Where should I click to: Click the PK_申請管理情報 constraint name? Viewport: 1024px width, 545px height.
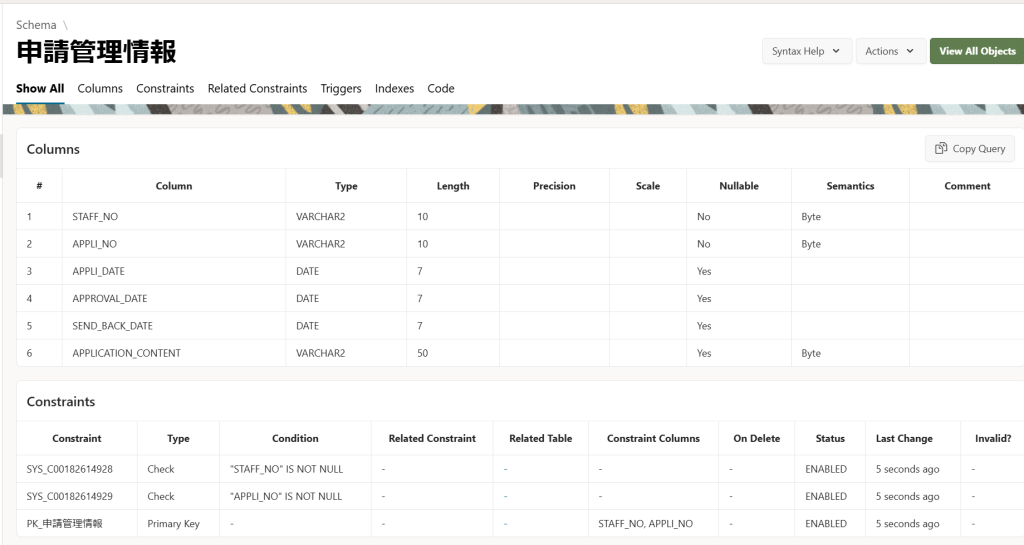click(65, 523)
